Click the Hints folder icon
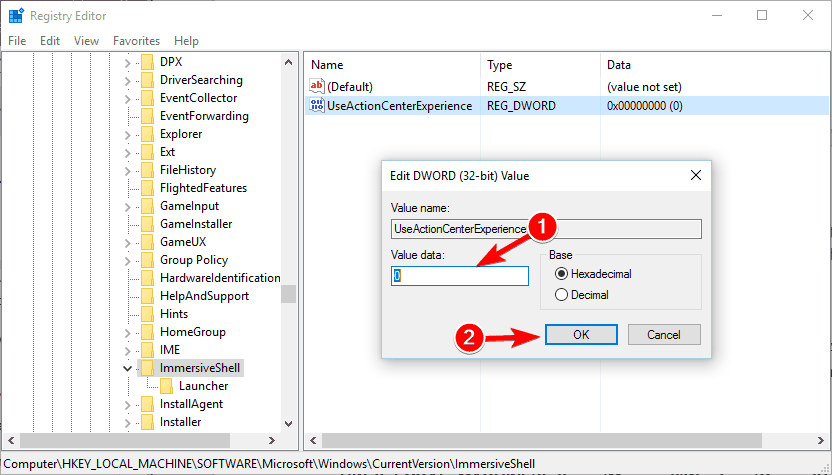Viewport: 832px width, 475px height. coord(148,315)
